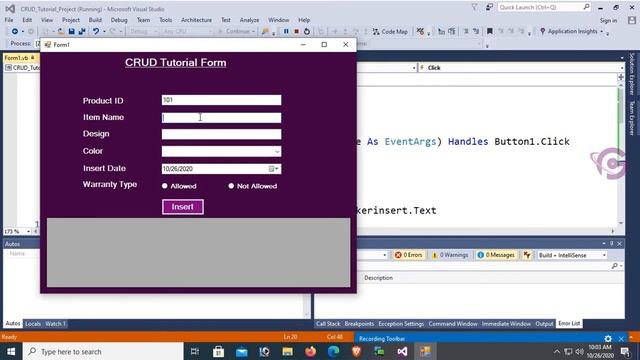Image resolution: width=640 pixels, height=360 pixels.
Task: Switch to the Watch 1 tab
Action: point(55,324)
